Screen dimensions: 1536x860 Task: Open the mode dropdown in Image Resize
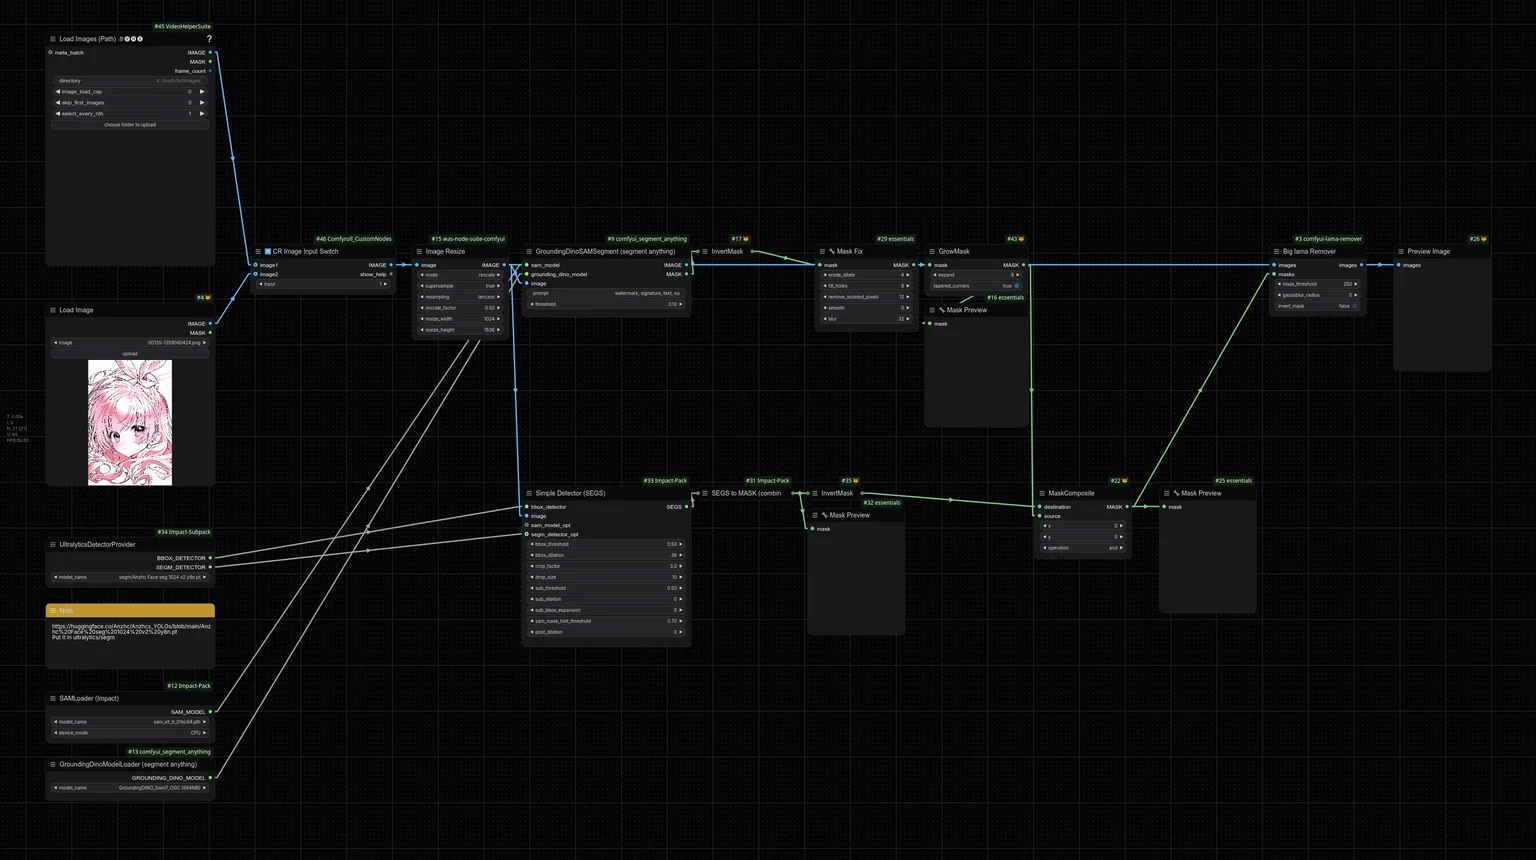coord(459,275)
